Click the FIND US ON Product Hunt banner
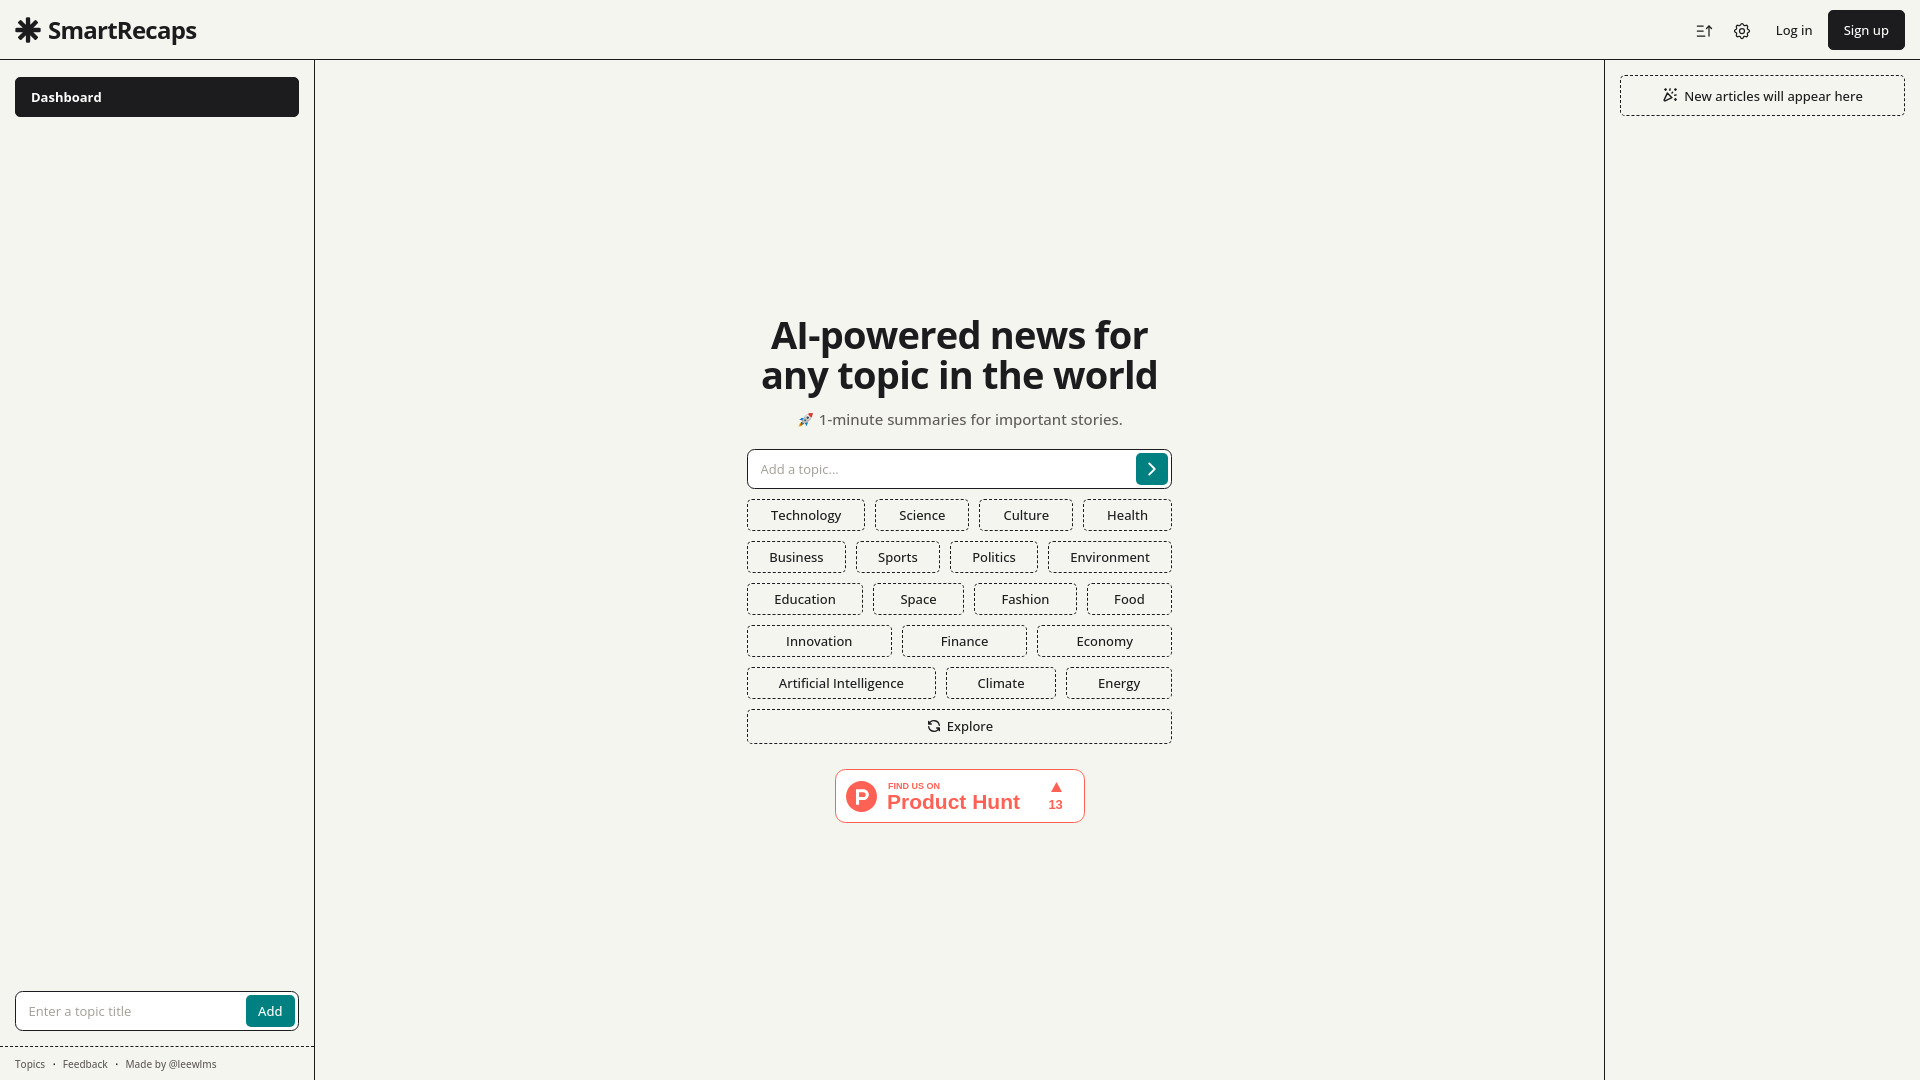1920x1080 pixels. (959, 795)
